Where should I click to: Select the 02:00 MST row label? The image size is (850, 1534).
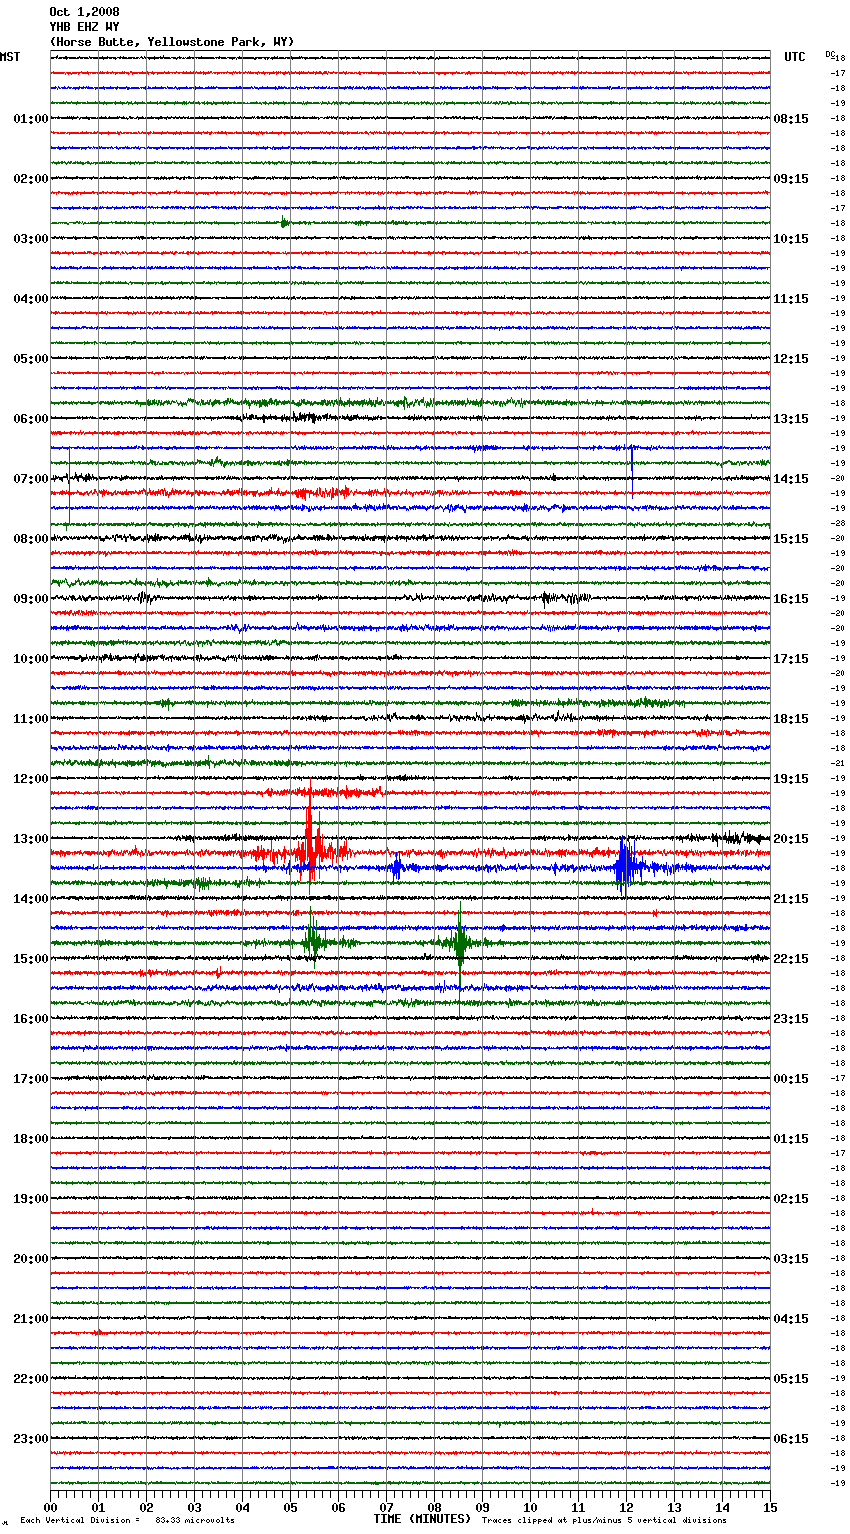click(31, 179)
